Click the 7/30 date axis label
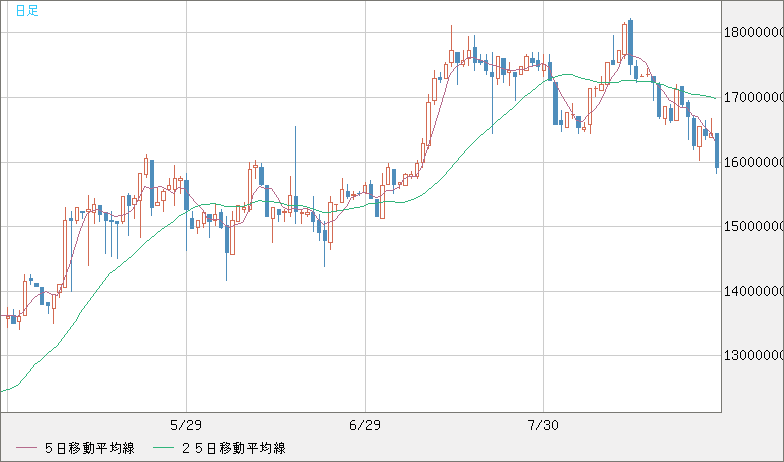Screen dimensions: 784x462 pos(543,426)
